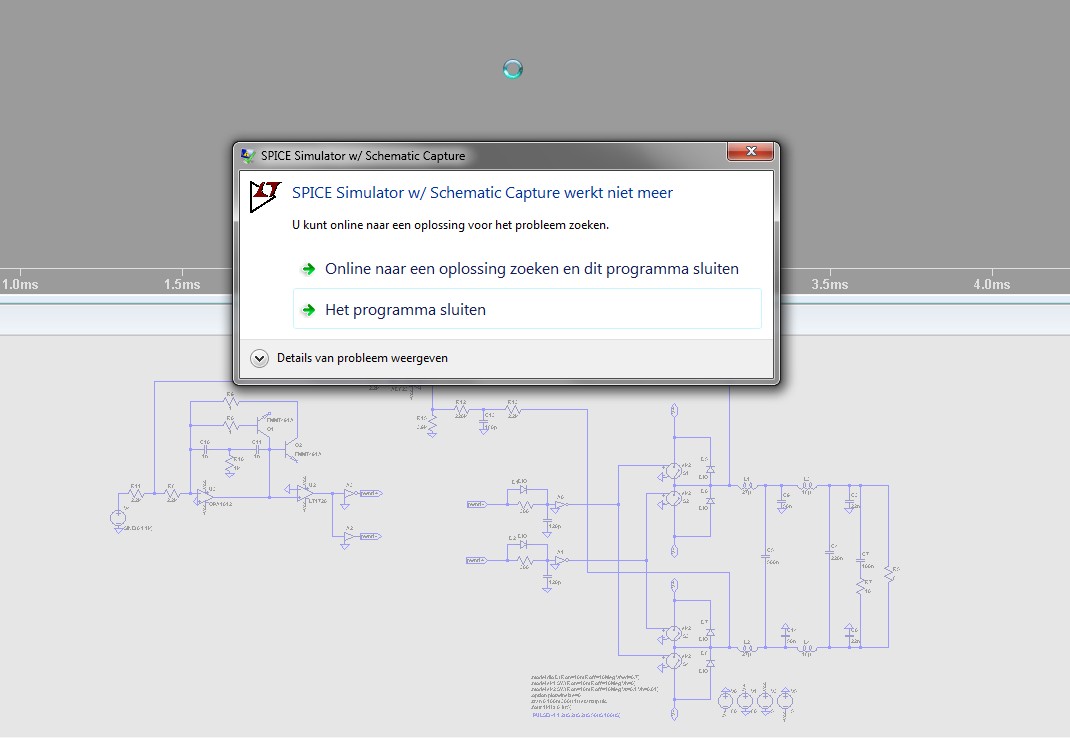
Task: Select the load resistor at far right
Action: pyautogui.click(x=889, y=575)
